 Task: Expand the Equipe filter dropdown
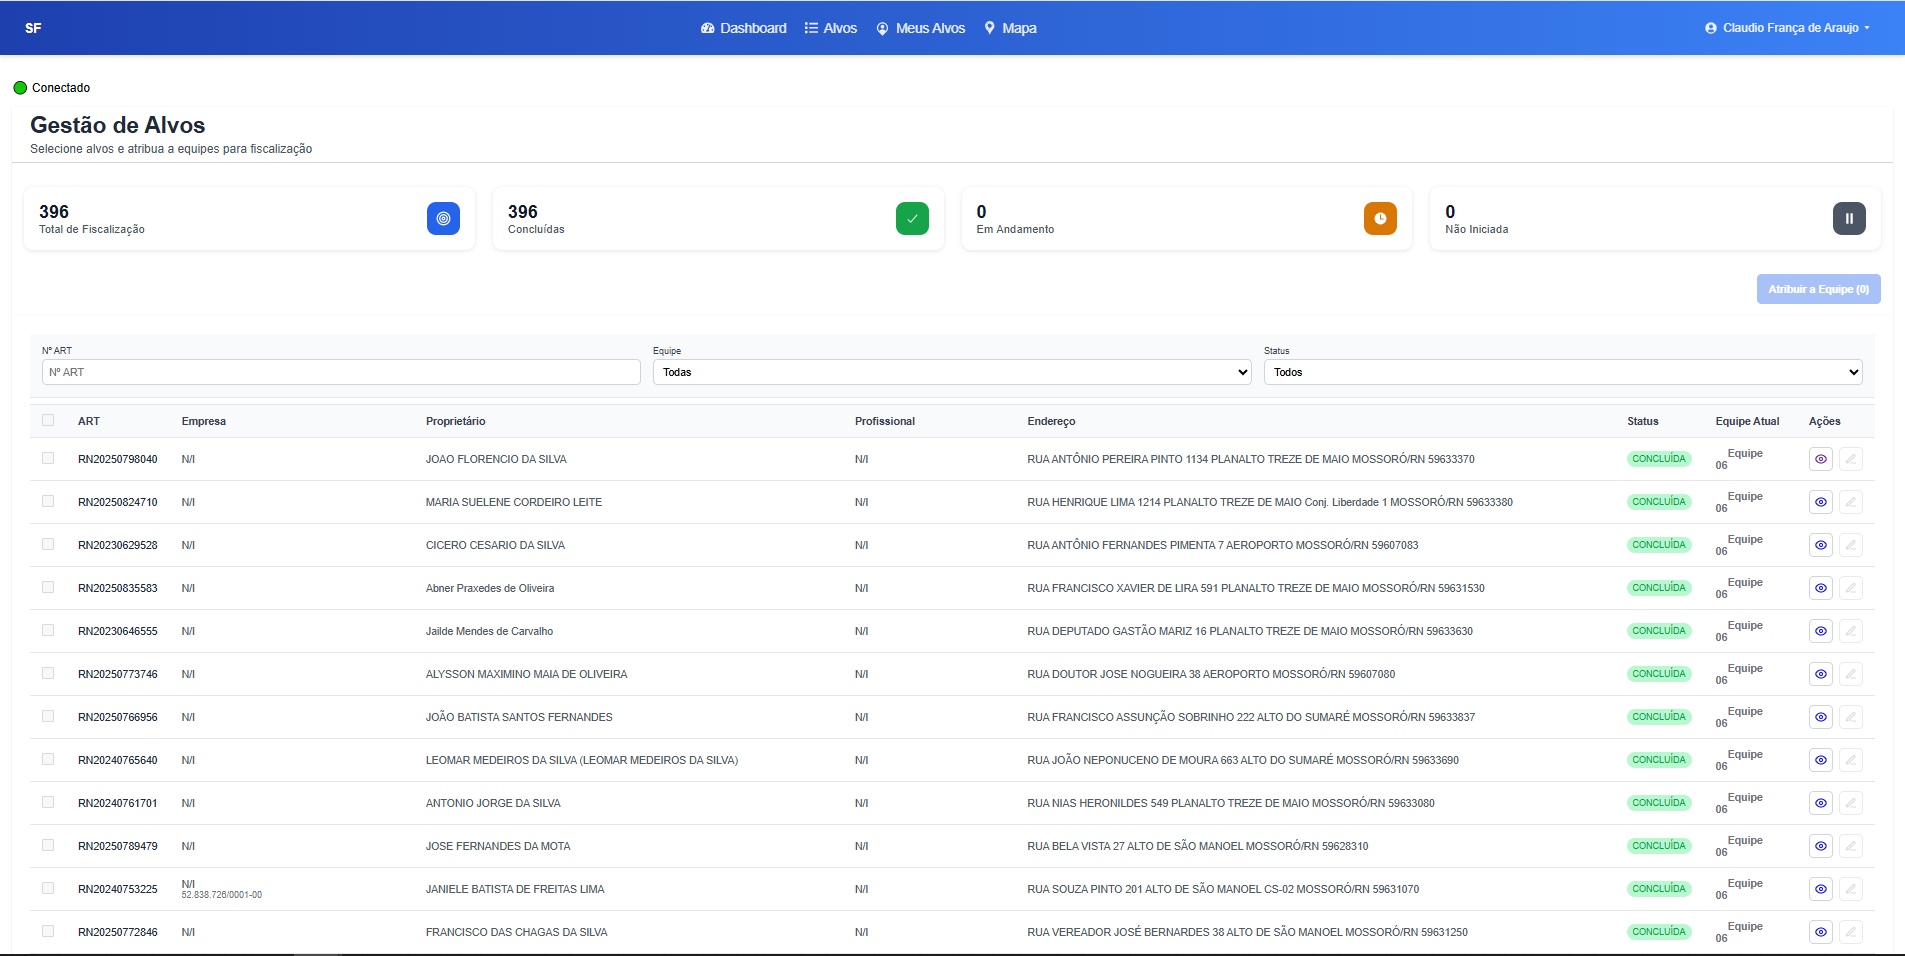coord(951,372)
